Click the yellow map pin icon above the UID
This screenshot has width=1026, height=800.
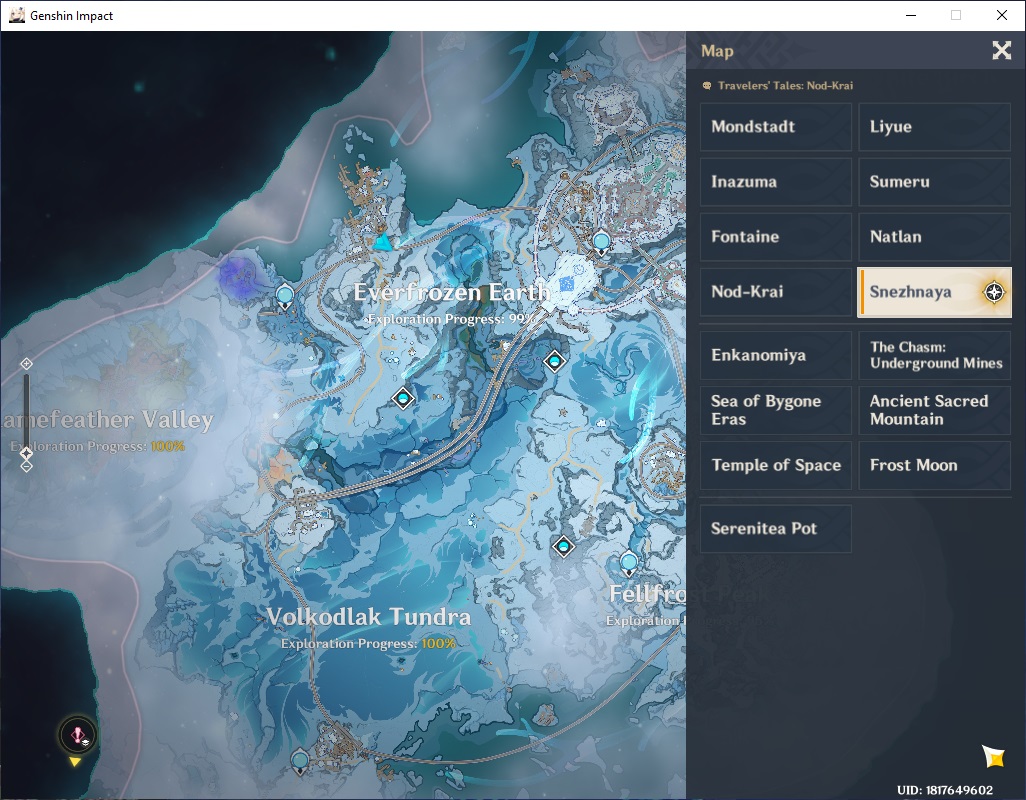coord(993,756)
